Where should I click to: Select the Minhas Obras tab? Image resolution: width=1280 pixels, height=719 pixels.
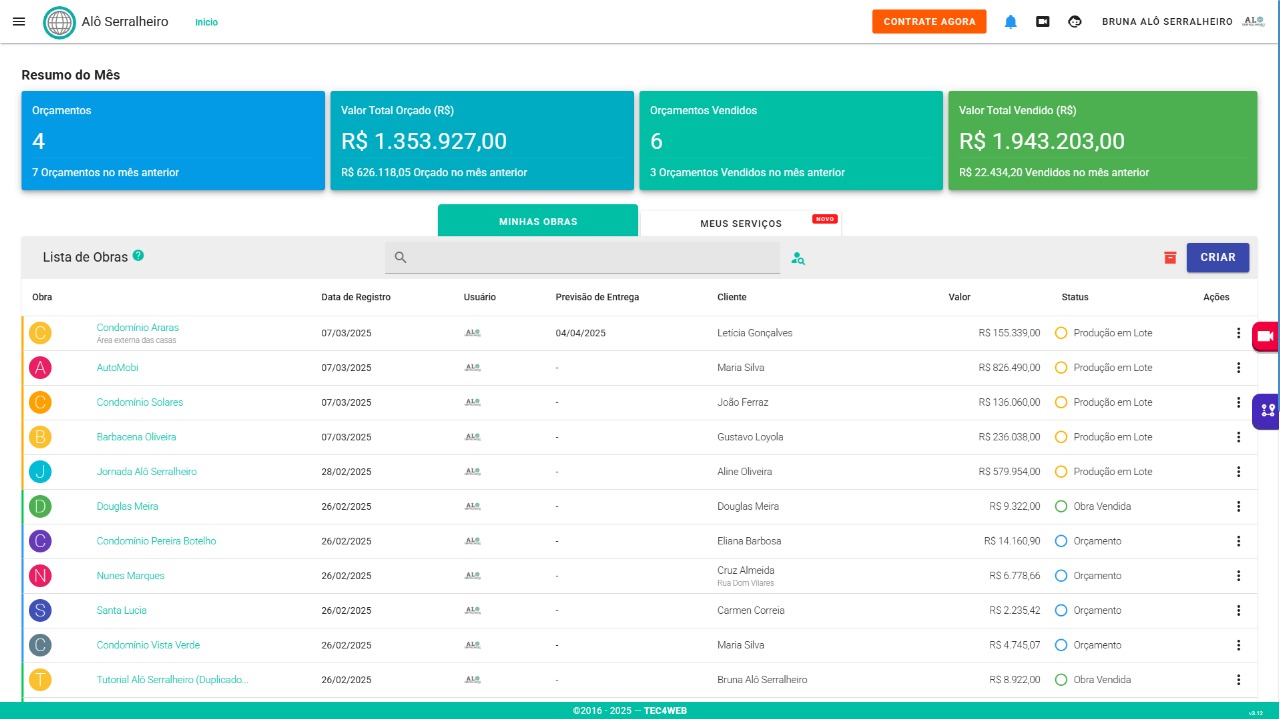(538, 221)
